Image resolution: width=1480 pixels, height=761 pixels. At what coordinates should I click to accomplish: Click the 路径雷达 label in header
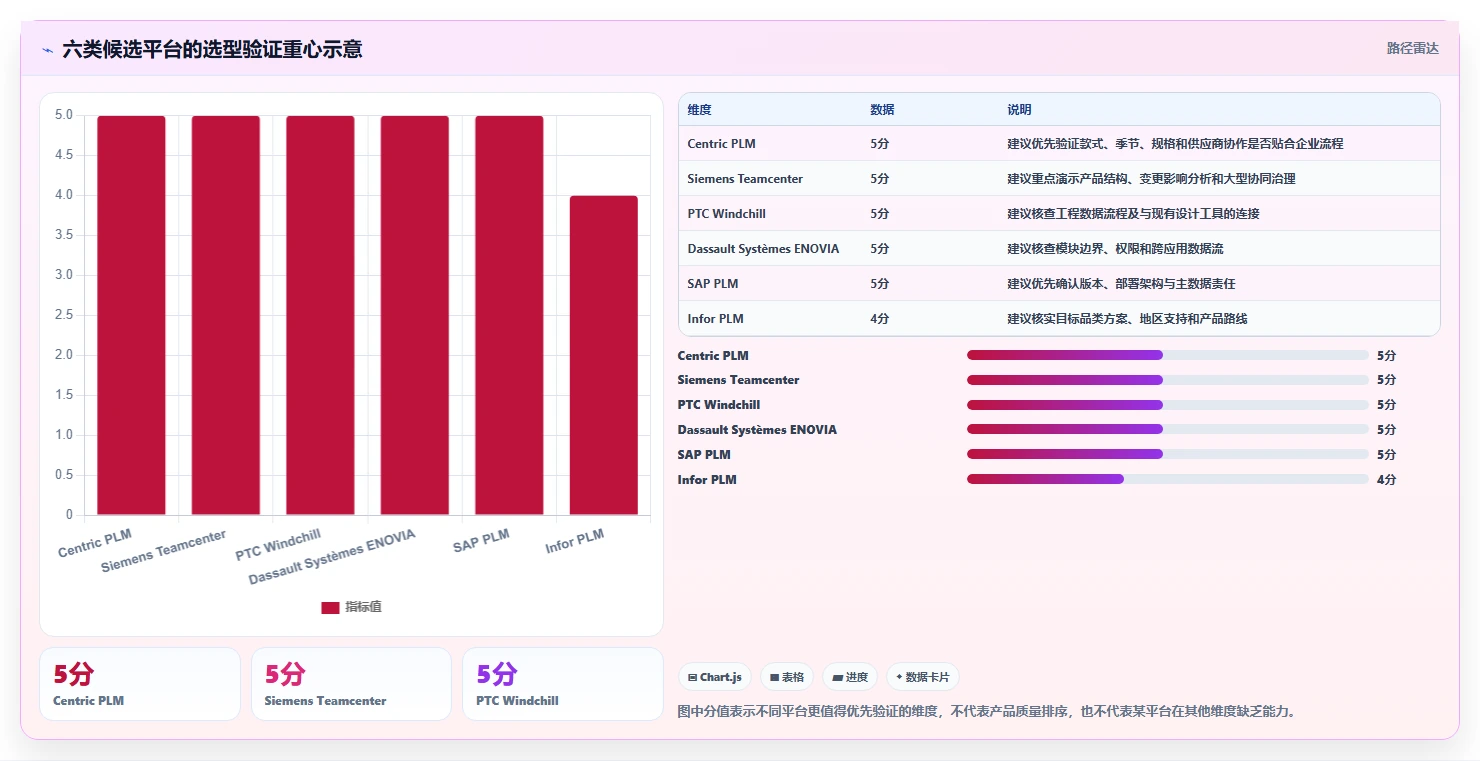tap(1412, 48)
